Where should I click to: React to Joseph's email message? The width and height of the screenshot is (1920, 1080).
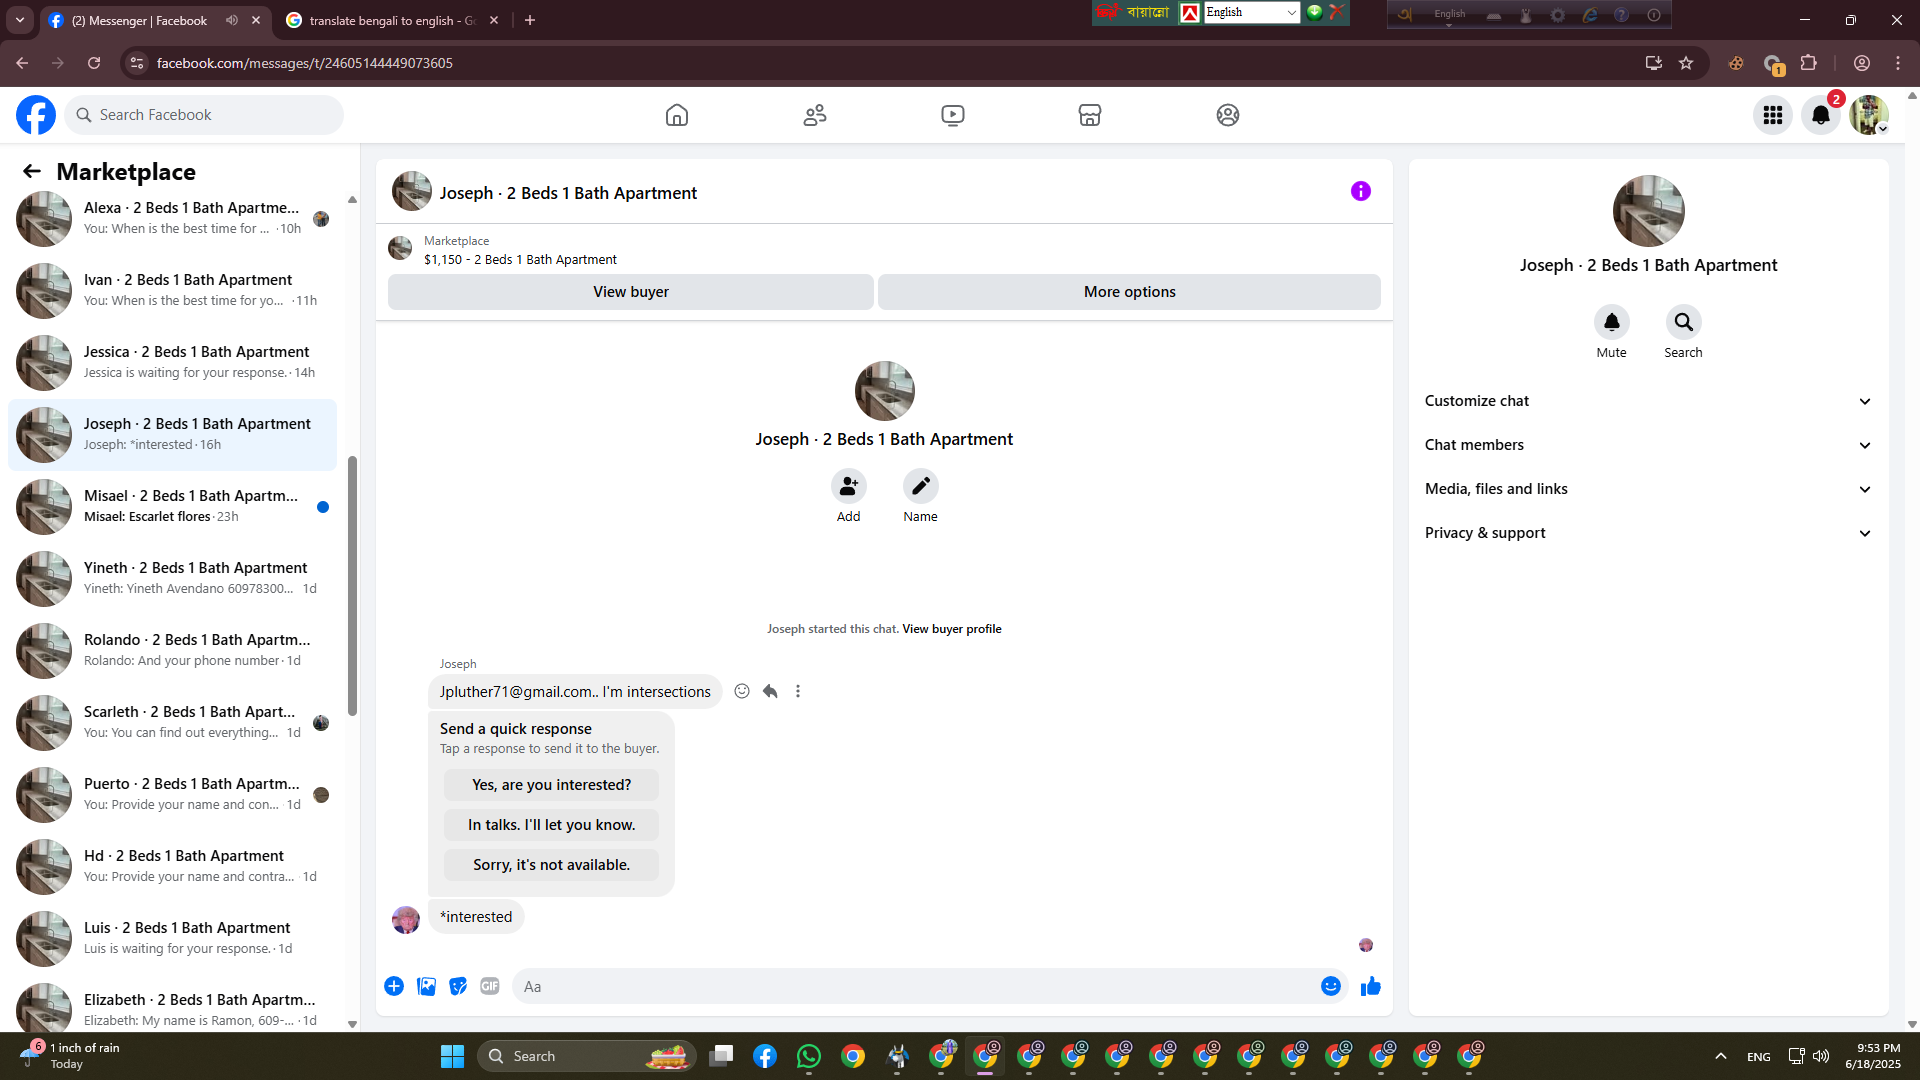click(742, 691)
